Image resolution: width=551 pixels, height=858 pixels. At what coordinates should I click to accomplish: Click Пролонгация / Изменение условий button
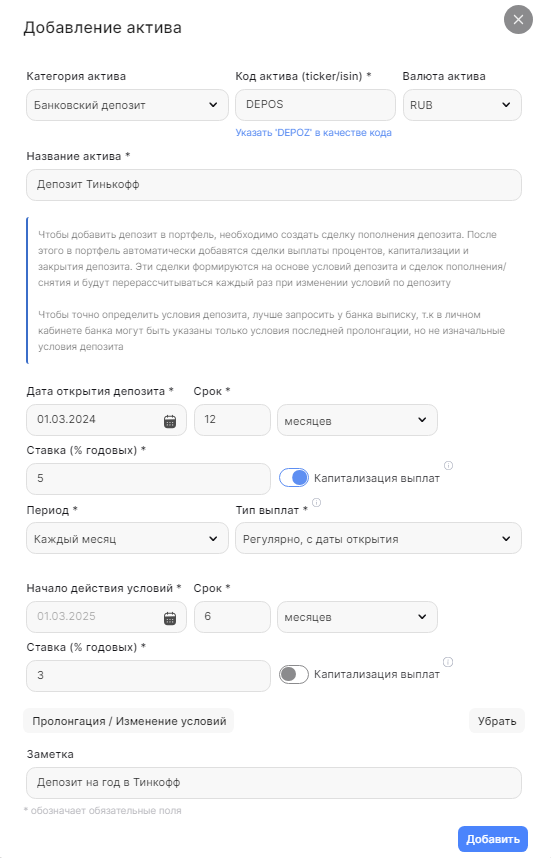[x=129, y=721]
